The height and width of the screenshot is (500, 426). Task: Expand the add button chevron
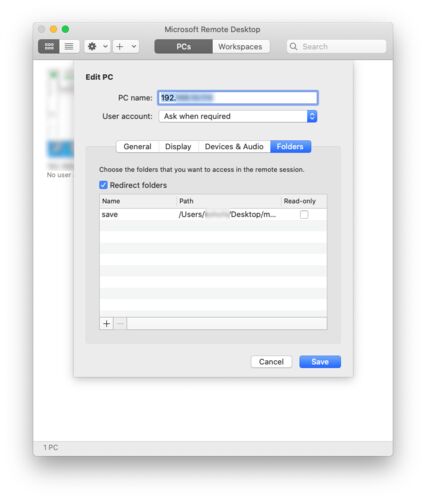(x=134, y=46)
